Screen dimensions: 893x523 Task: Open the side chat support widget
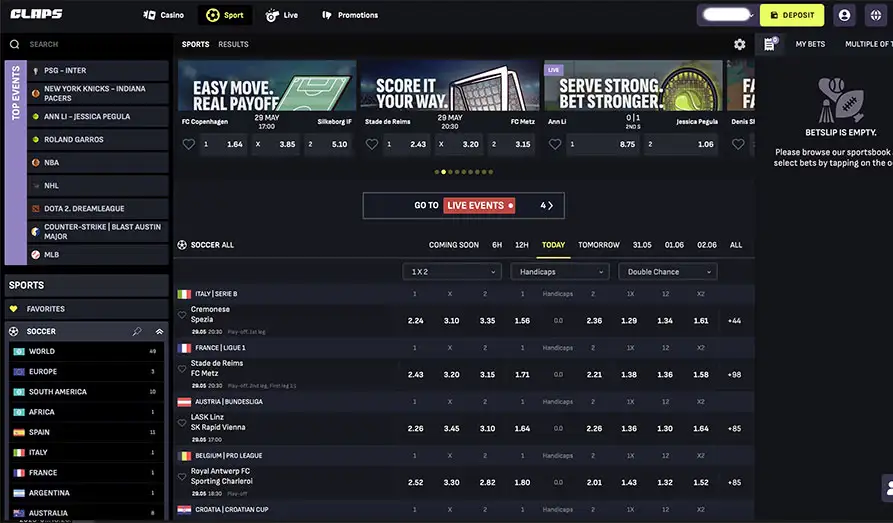tap(887, 488)
